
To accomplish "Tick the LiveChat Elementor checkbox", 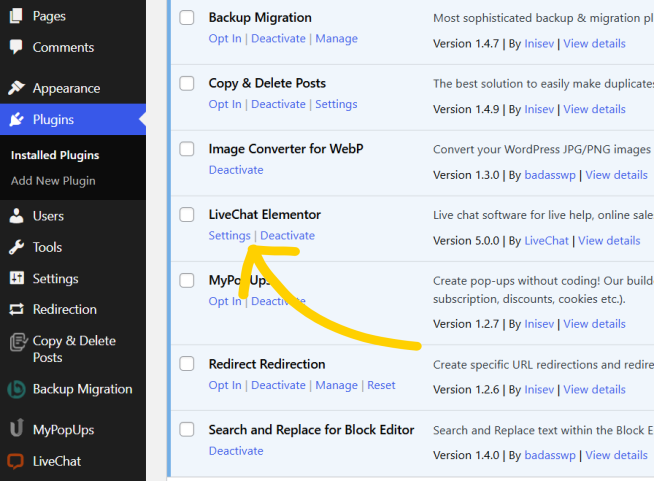I will 187,214.
